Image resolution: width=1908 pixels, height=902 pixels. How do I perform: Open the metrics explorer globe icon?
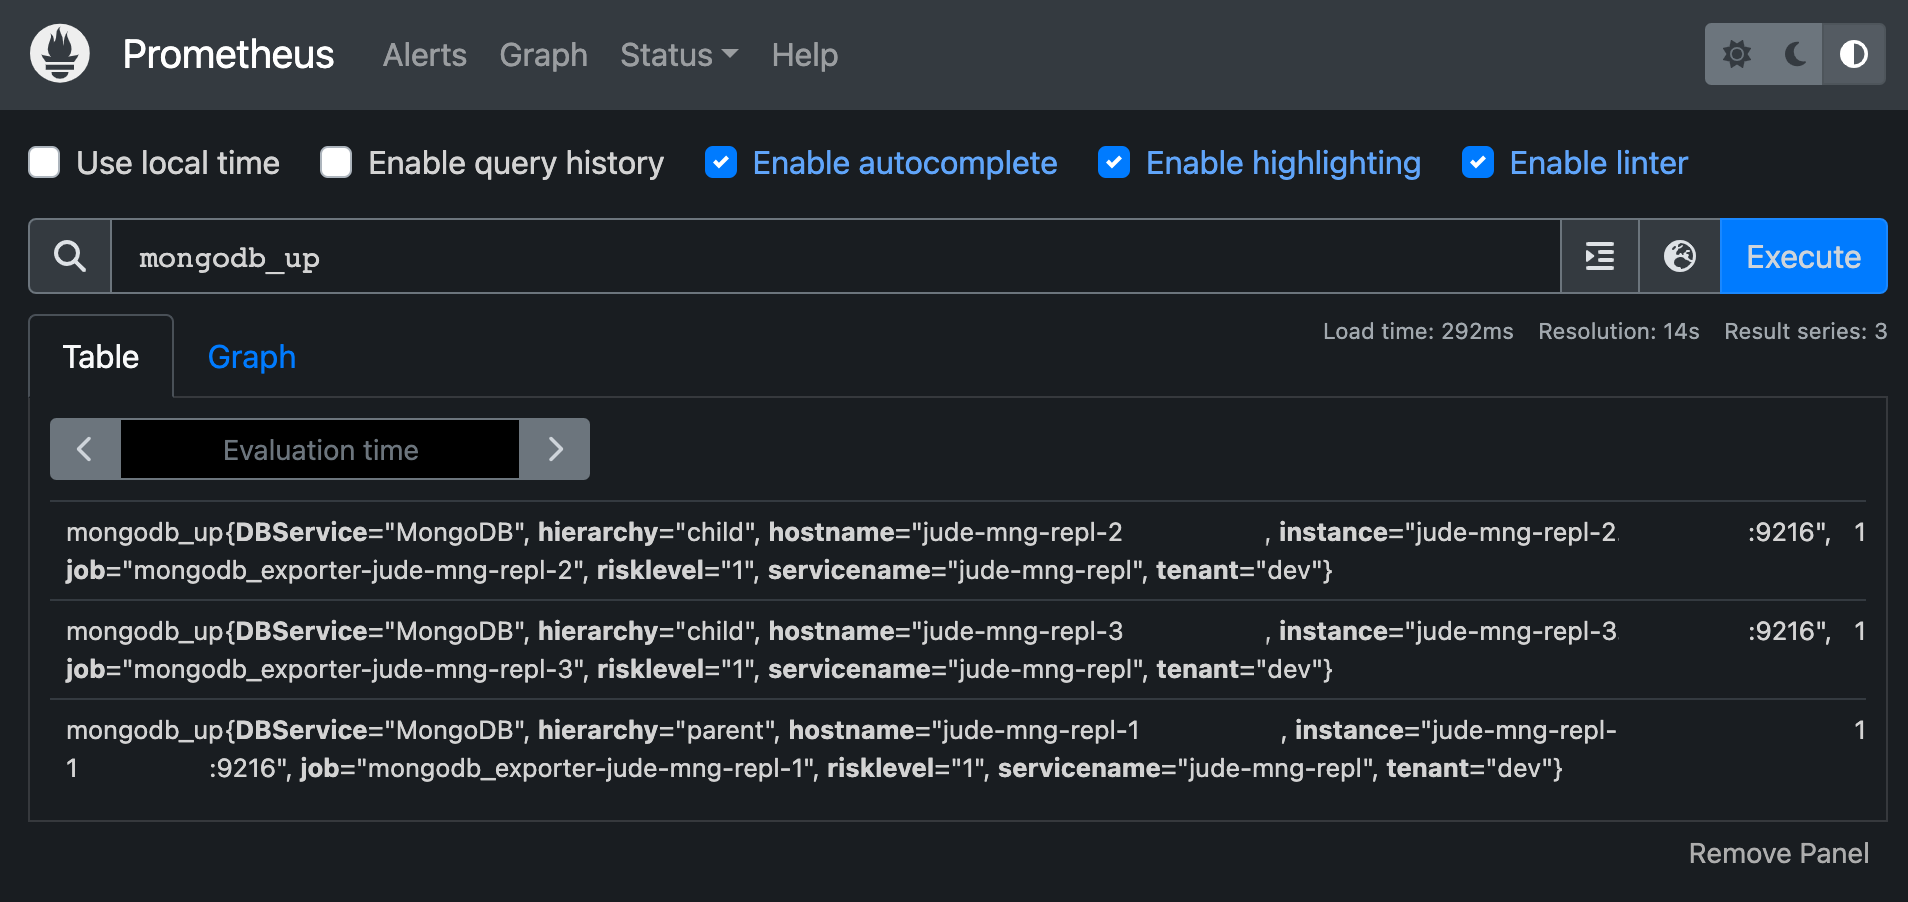(1680, 256)
